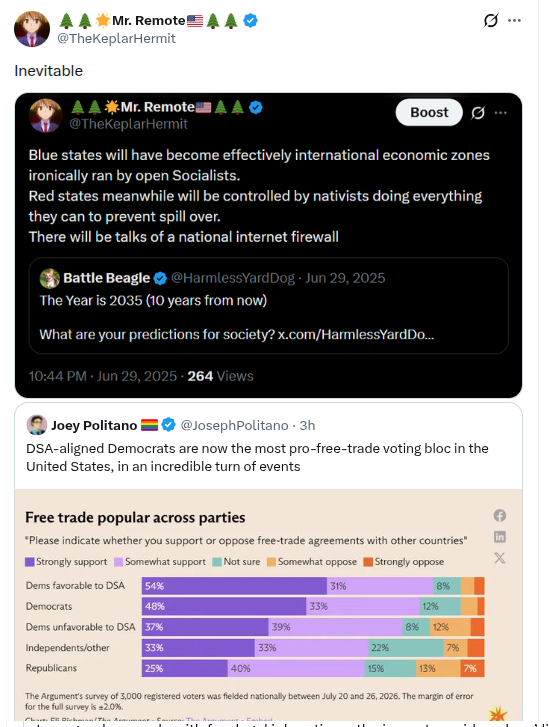Click verified badge beside top Mr. Remote name
Viewport: 549px width, 727px height.
pyautogui.click(x=250, y=20)
